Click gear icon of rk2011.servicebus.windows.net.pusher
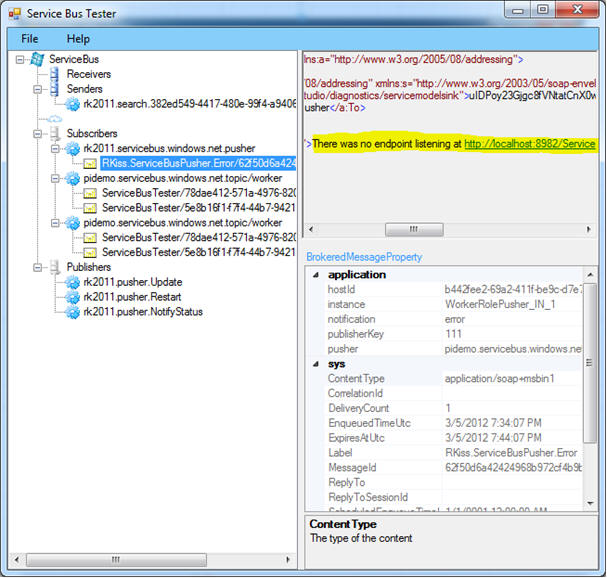 coord(72,148)
